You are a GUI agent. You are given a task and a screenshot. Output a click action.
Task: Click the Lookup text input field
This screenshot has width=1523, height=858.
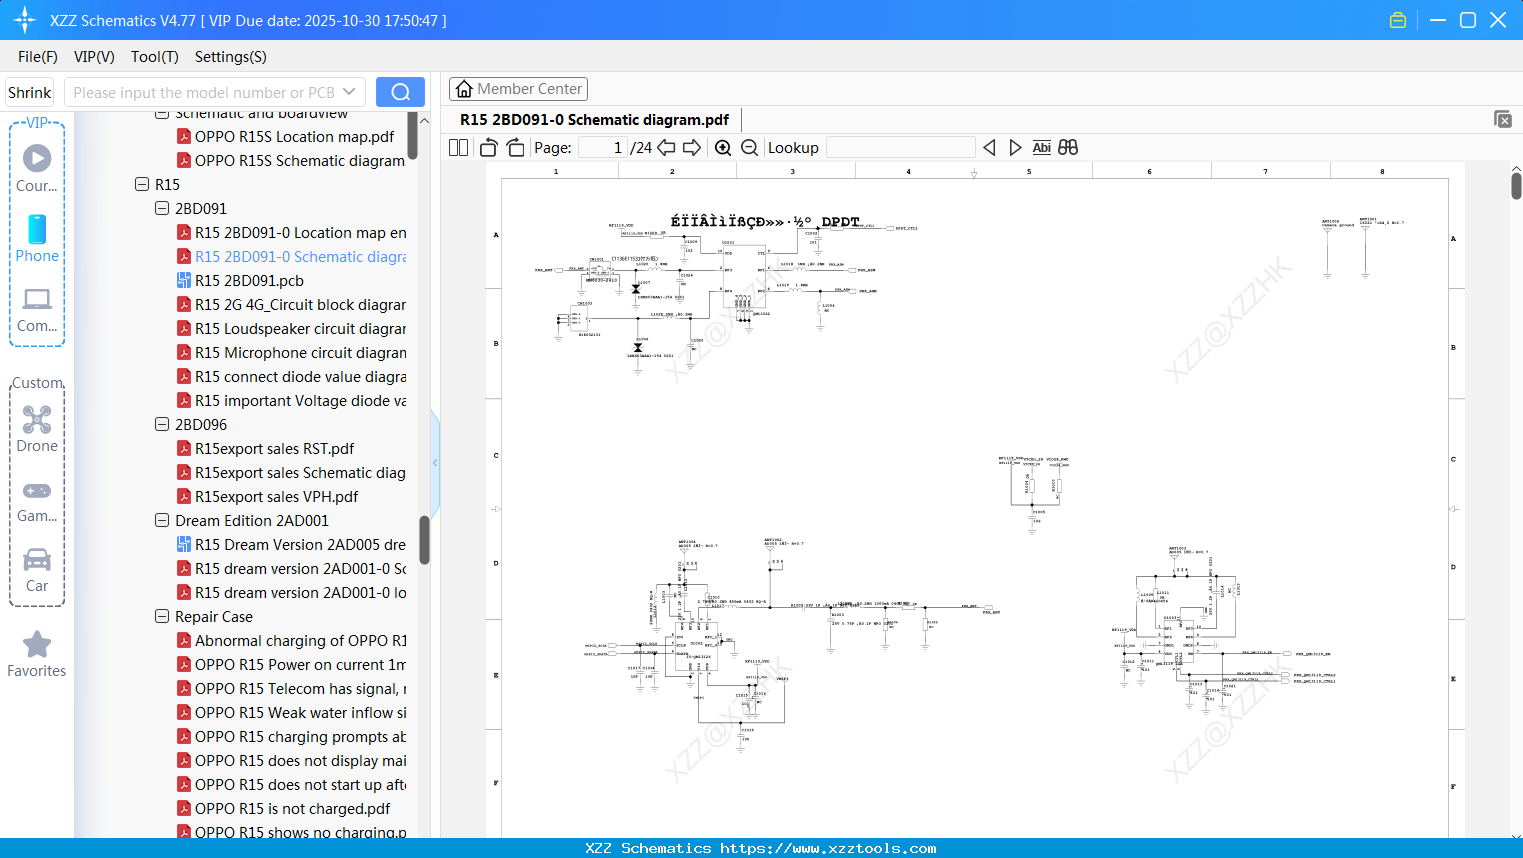tap(899, 147)
